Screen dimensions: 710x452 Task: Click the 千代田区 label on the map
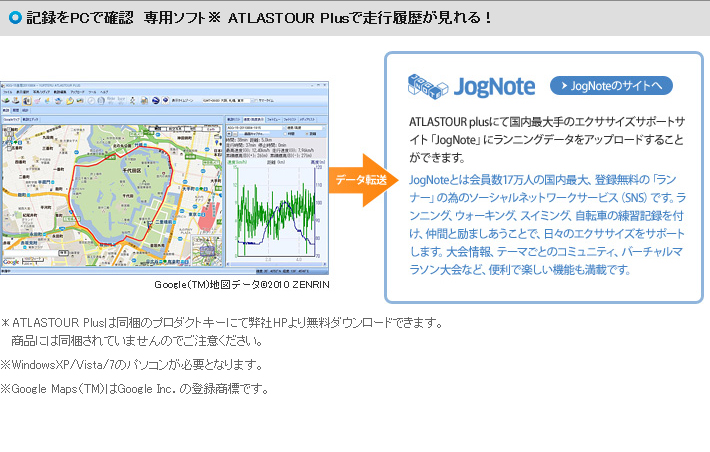(x=132, y=170)
